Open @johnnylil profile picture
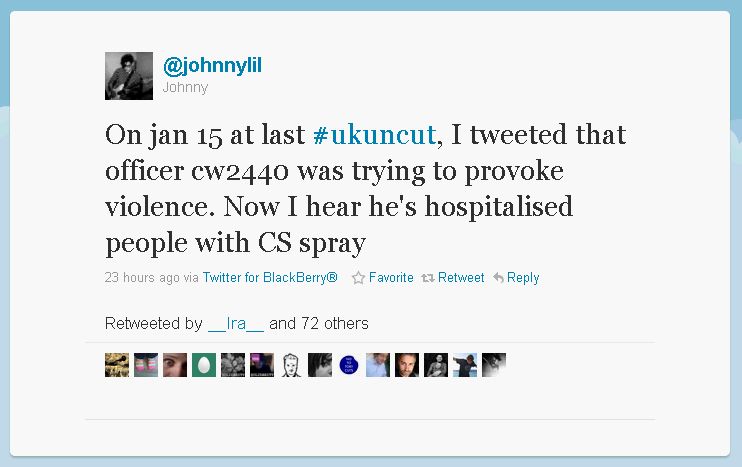The height and width of the screenshot is (467, 742). pos(129,76)
